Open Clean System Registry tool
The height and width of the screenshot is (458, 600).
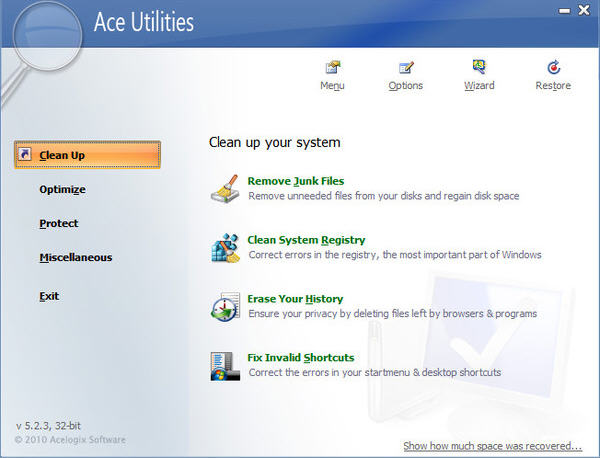tap(306, 240)
